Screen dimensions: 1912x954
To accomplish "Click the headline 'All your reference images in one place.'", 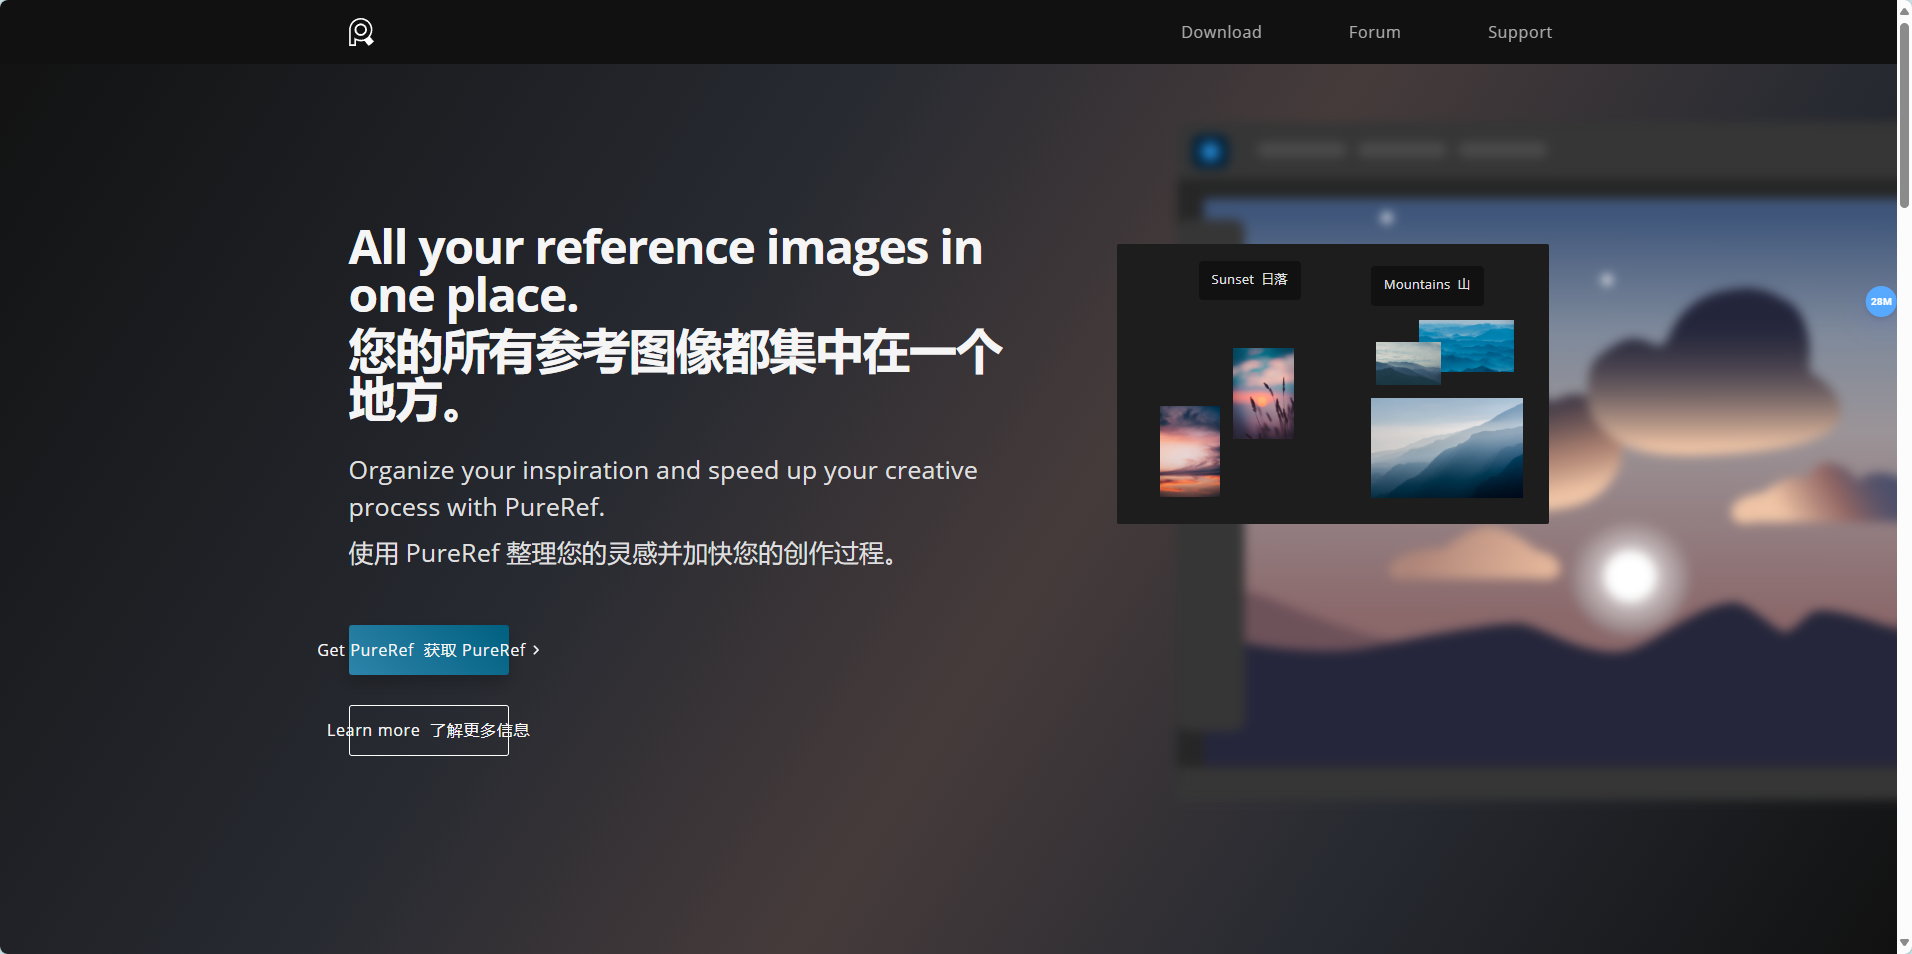I will [x=665, y=271].
